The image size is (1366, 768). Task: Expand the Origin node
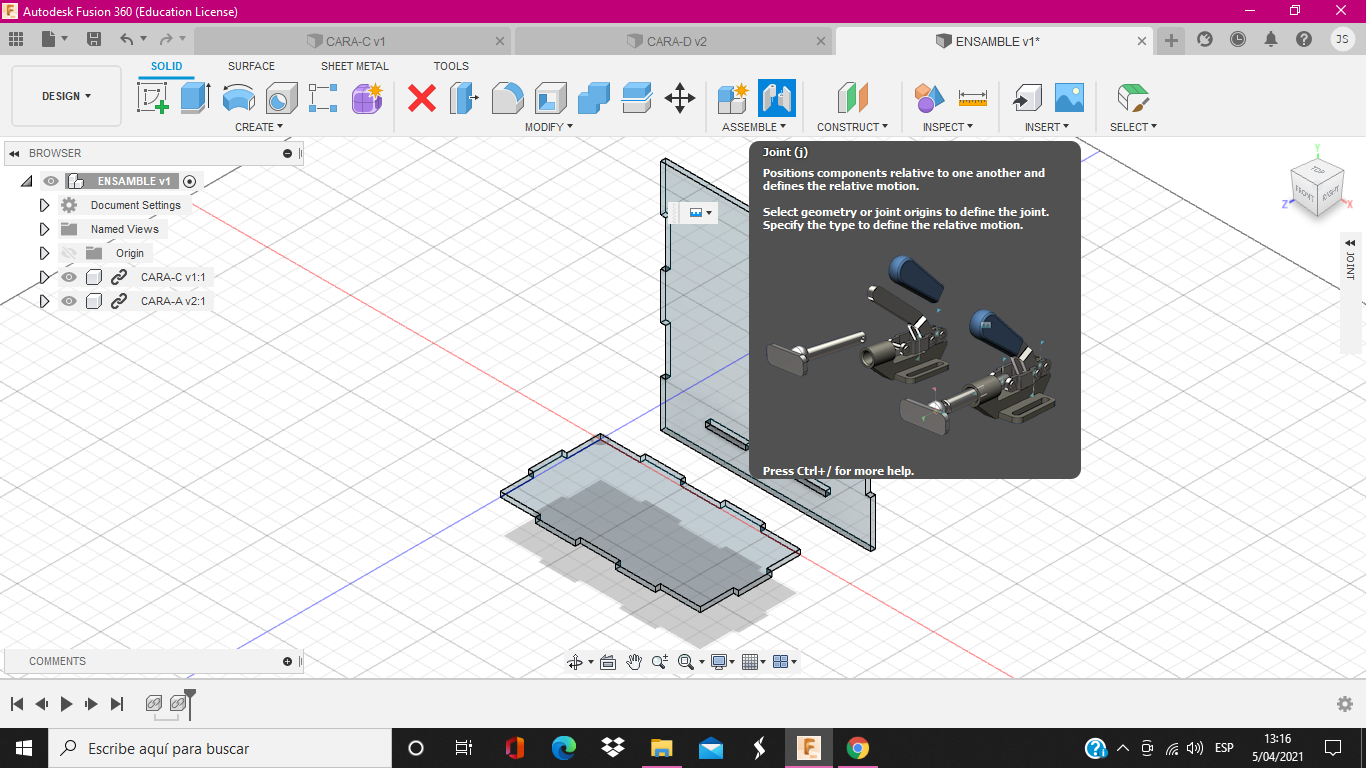point(44,253)
